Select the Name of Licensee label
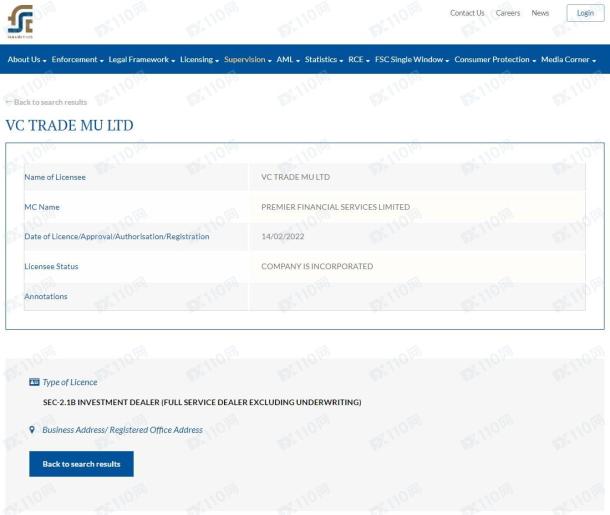 (x=55, y=177)
